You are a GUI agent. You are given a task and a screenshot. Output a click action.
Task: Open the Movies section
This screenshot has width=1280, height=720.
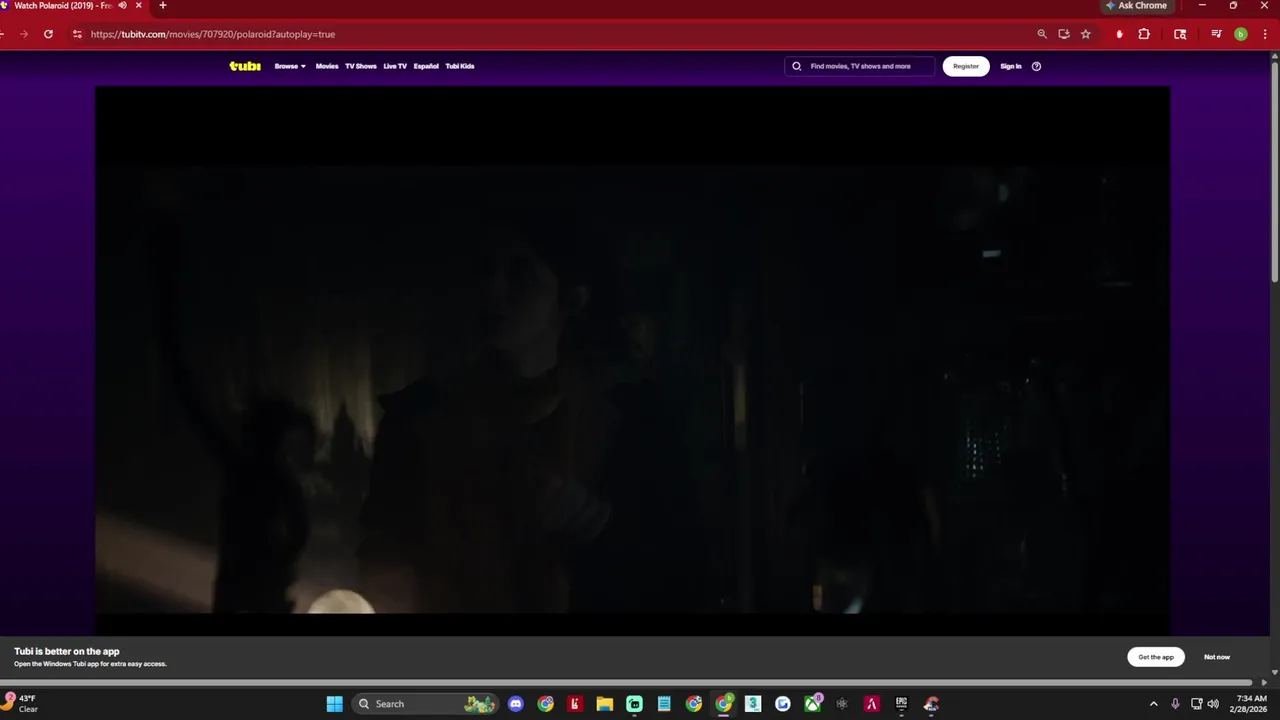[327, 66]
